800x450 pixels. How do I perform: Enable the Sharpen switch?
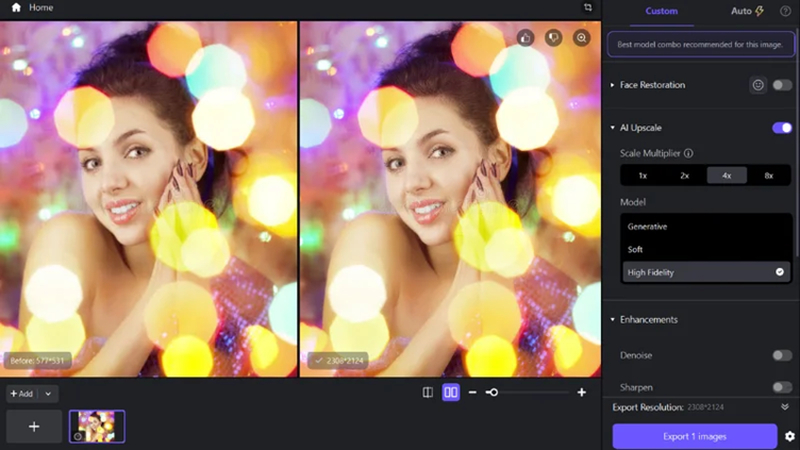click(782, 387)
